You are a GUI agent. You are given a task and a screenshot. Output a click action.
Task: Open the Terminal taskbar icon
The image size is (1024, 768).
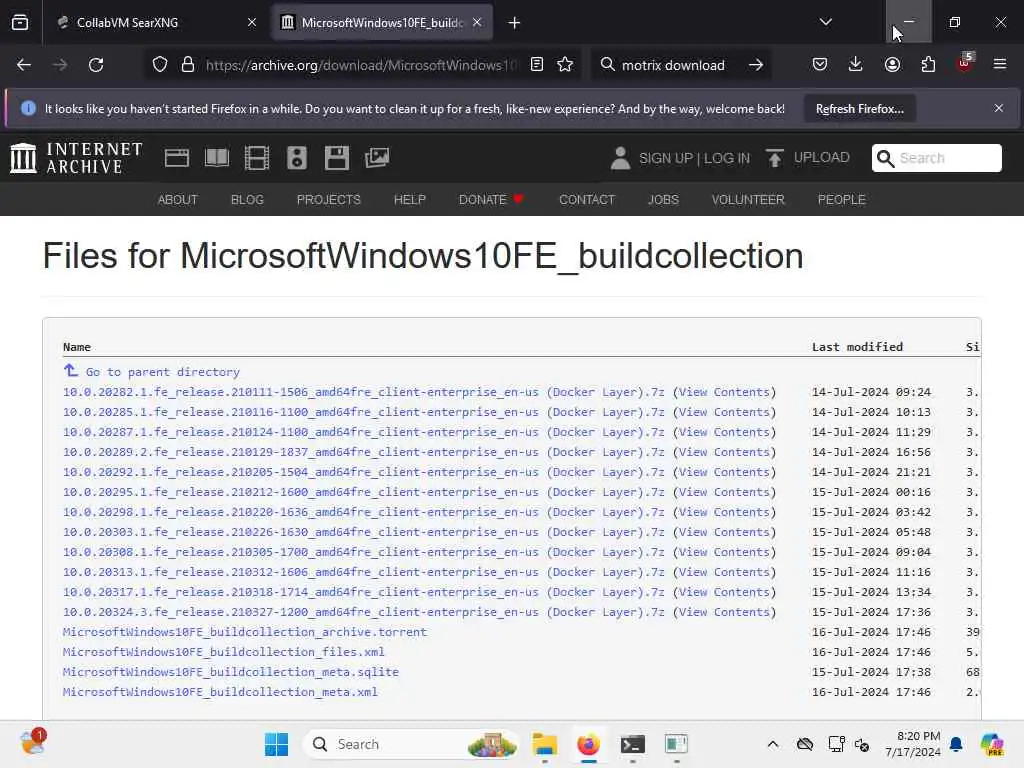632,744
